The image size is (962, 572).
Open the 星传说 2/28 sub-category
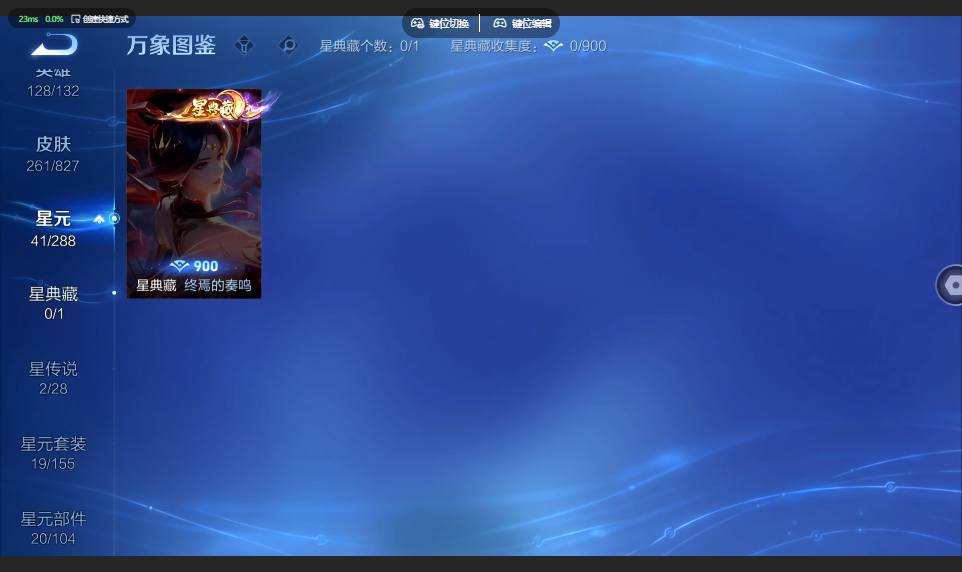point(53,378)
